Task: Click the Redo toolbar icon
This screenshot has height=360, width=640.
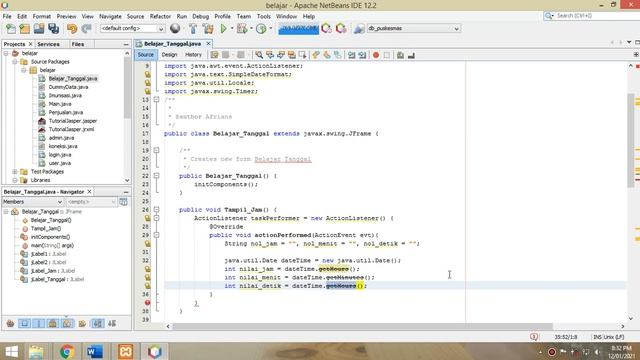Action: point(86,29)
